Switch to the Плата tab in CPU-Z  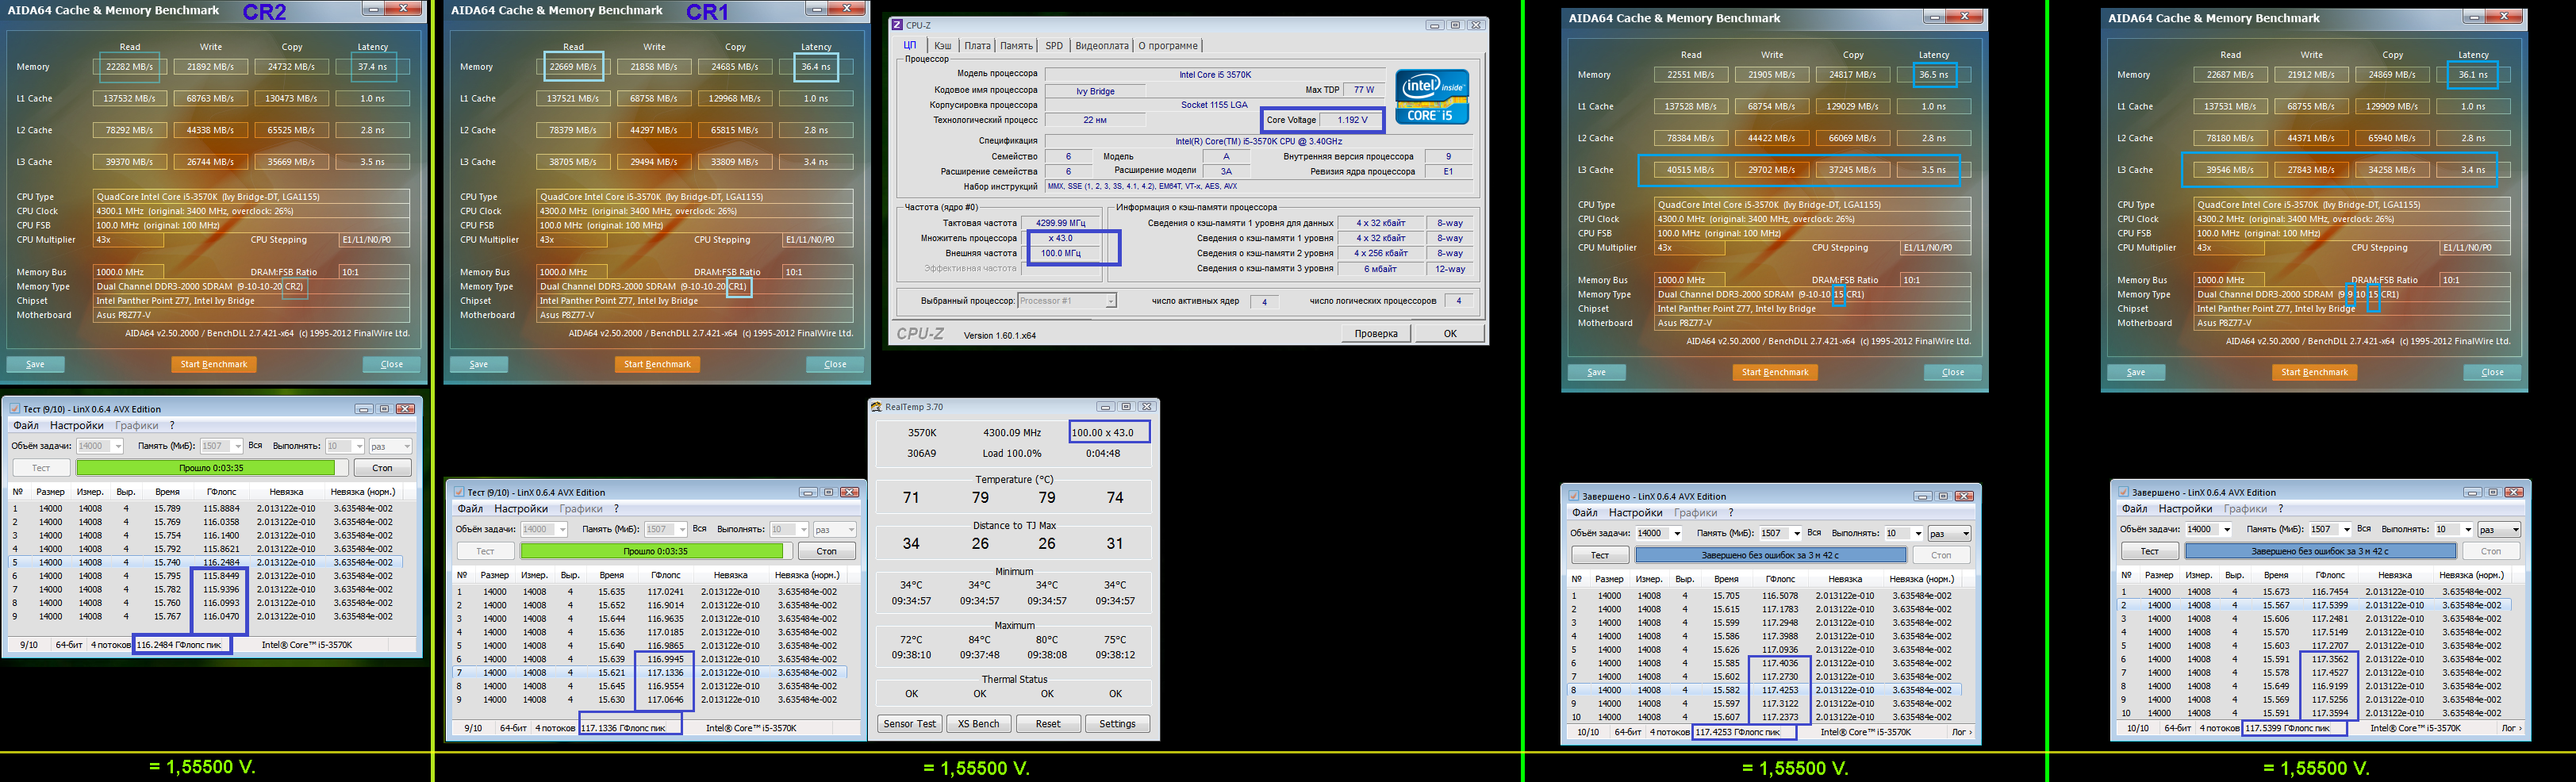click(977, 46)
